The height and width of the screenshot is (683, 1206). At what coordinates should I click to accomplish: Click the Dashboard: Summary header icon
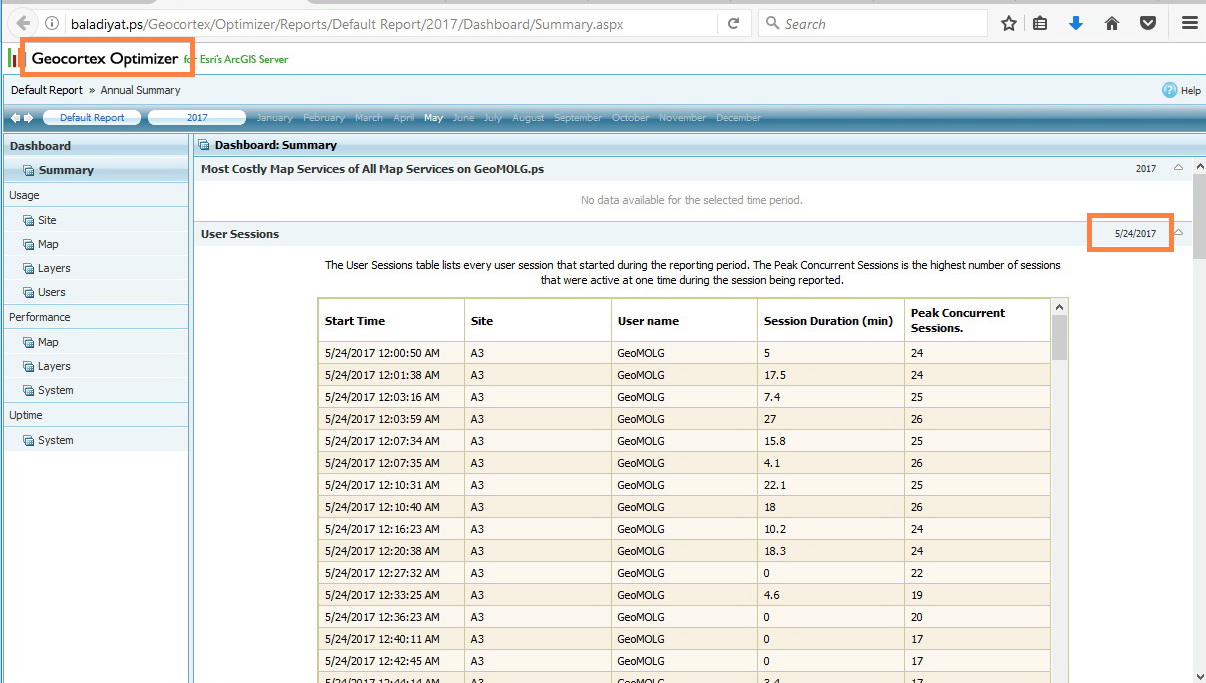pyautogui.click(x=204, y=145)
